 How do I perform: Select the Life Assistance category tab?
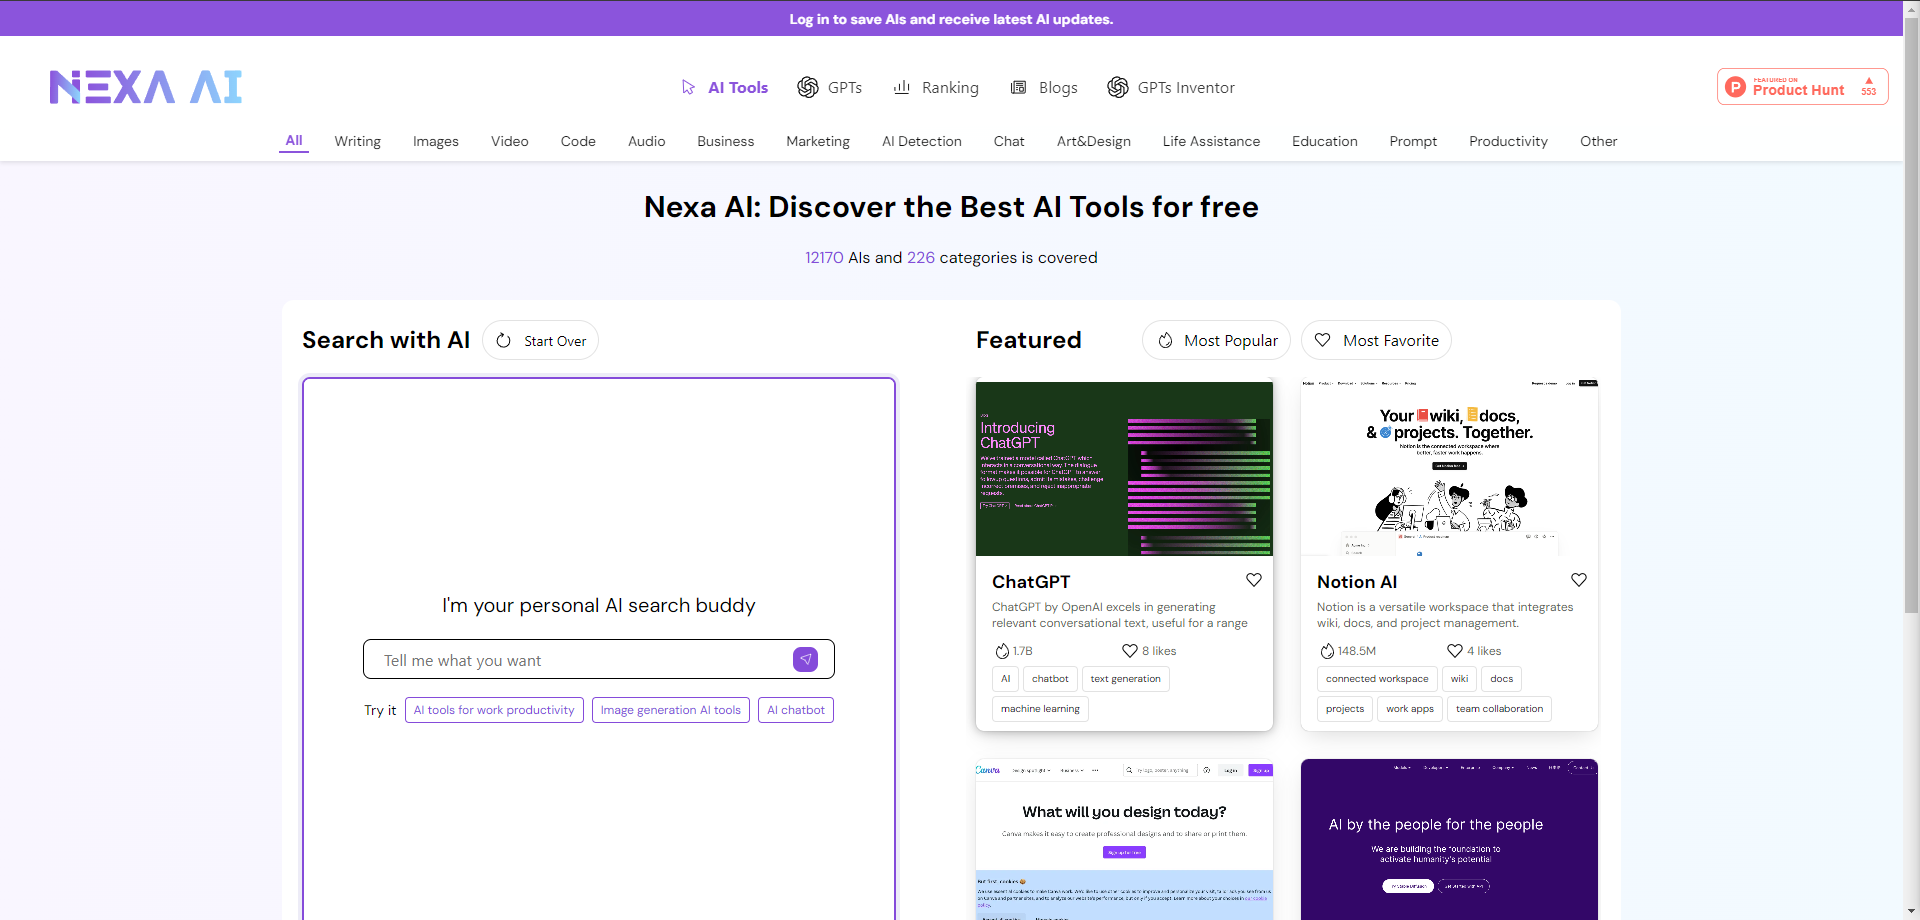pos(1211,141)
